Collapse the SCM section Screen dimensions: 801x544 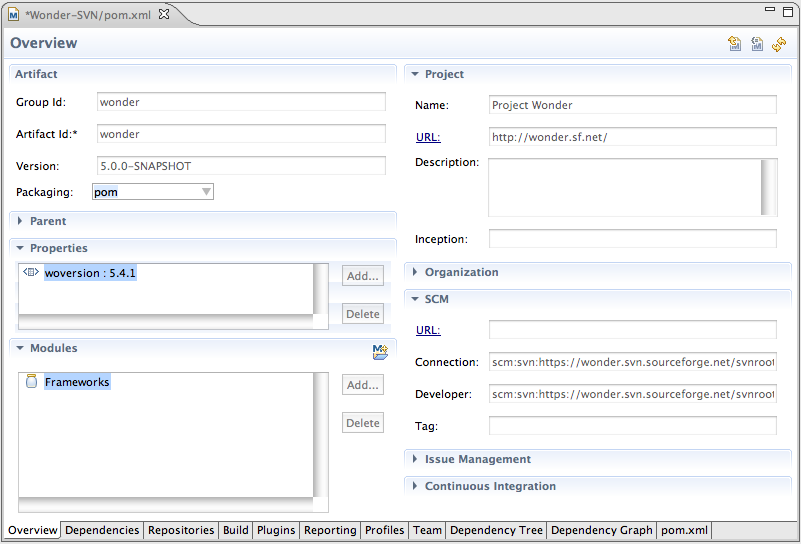point(415,299)
